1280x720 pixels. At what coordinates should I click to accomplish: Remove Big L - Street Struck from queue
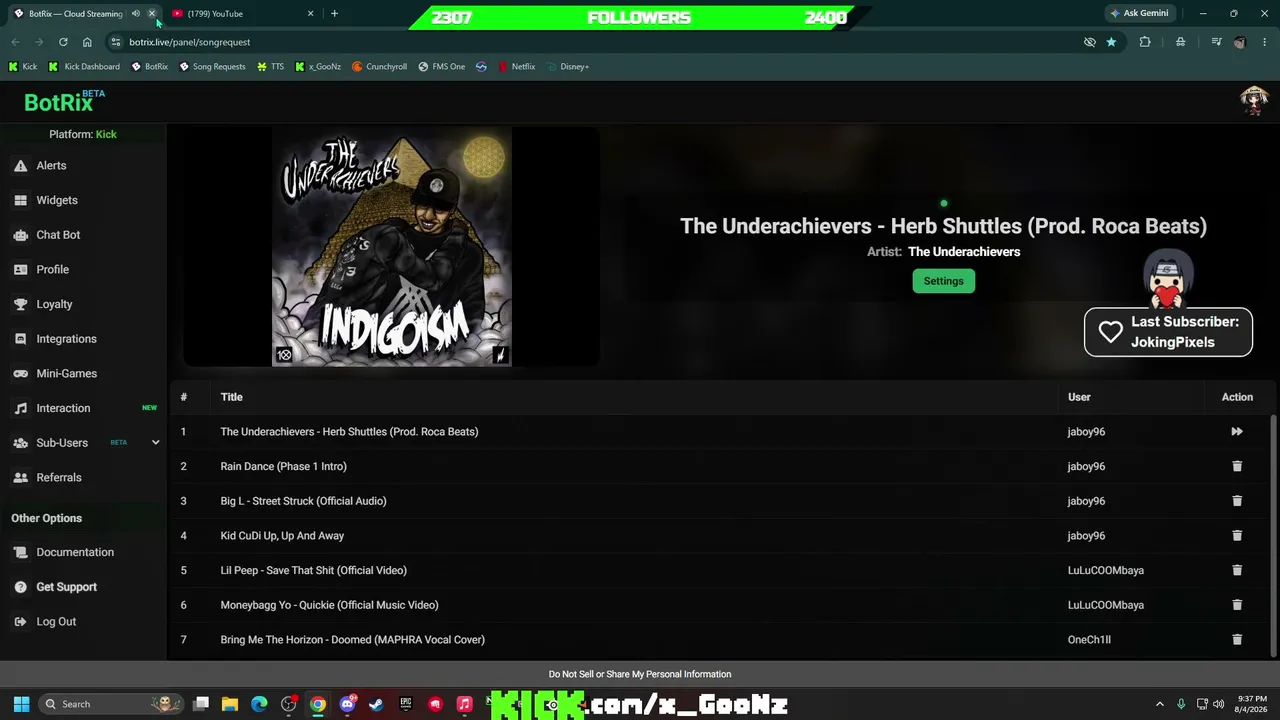1237,501
